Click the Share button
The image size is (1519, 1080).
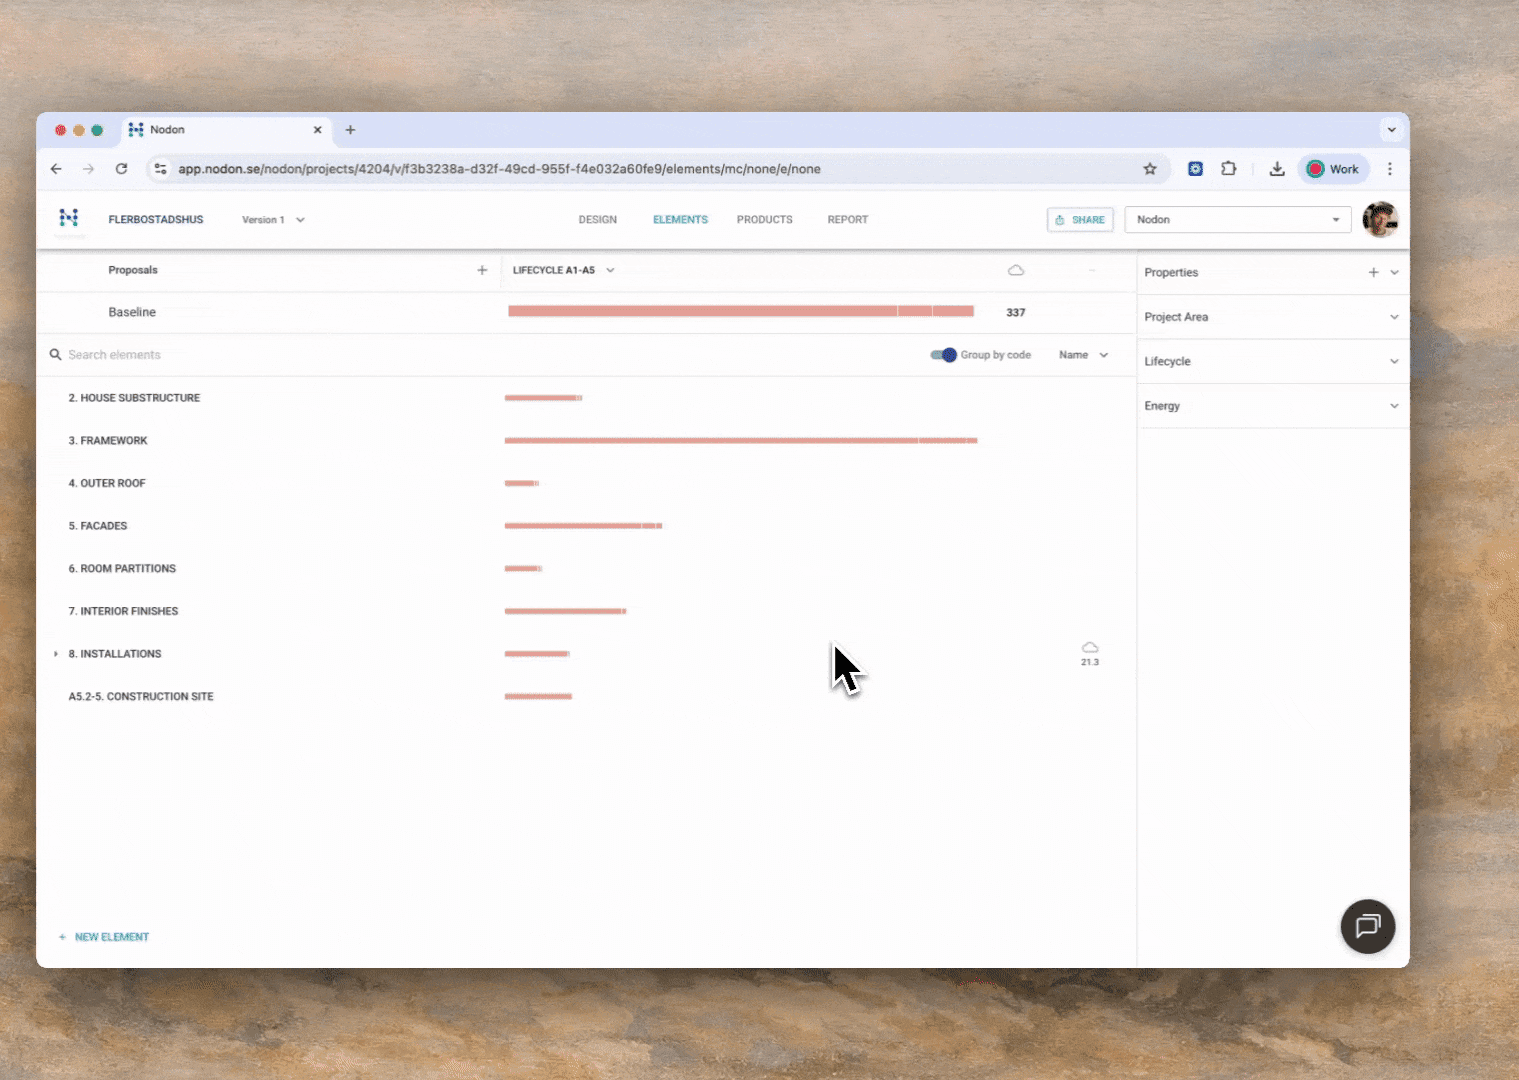(x=1080, y=220)
